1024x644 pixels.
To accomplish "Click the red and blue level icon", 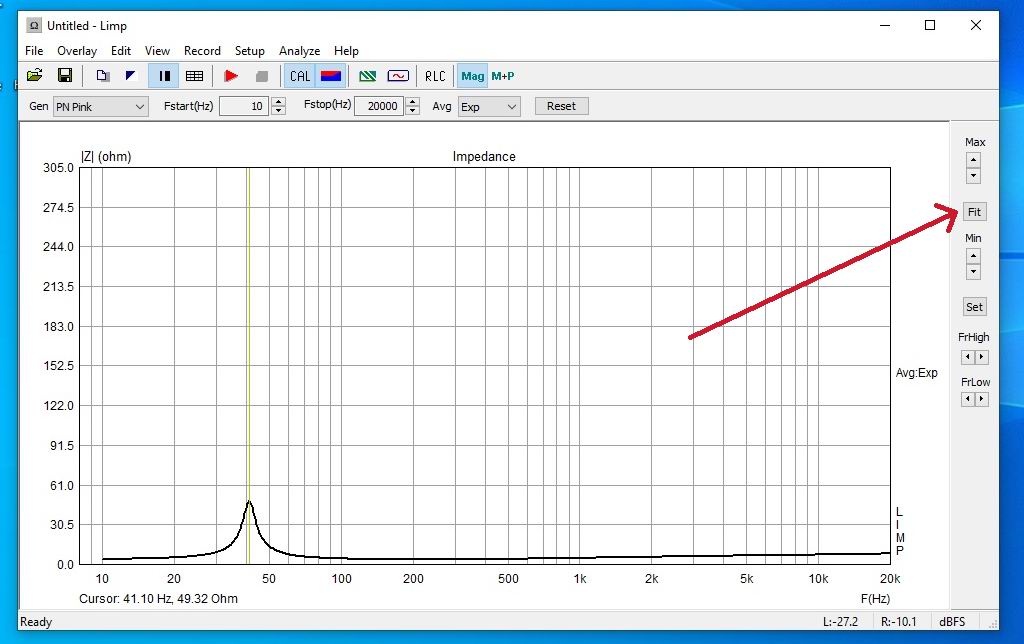I will point(331,76).
